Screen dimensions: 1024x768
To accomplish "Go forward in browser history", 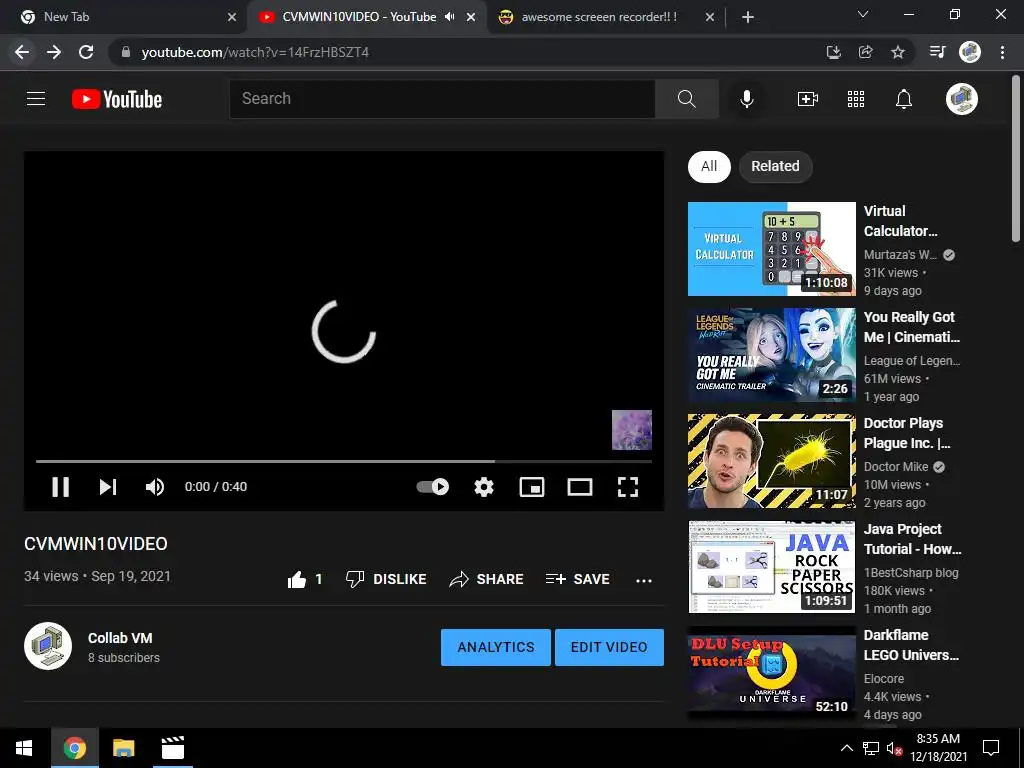I will (x=54, y=52).
